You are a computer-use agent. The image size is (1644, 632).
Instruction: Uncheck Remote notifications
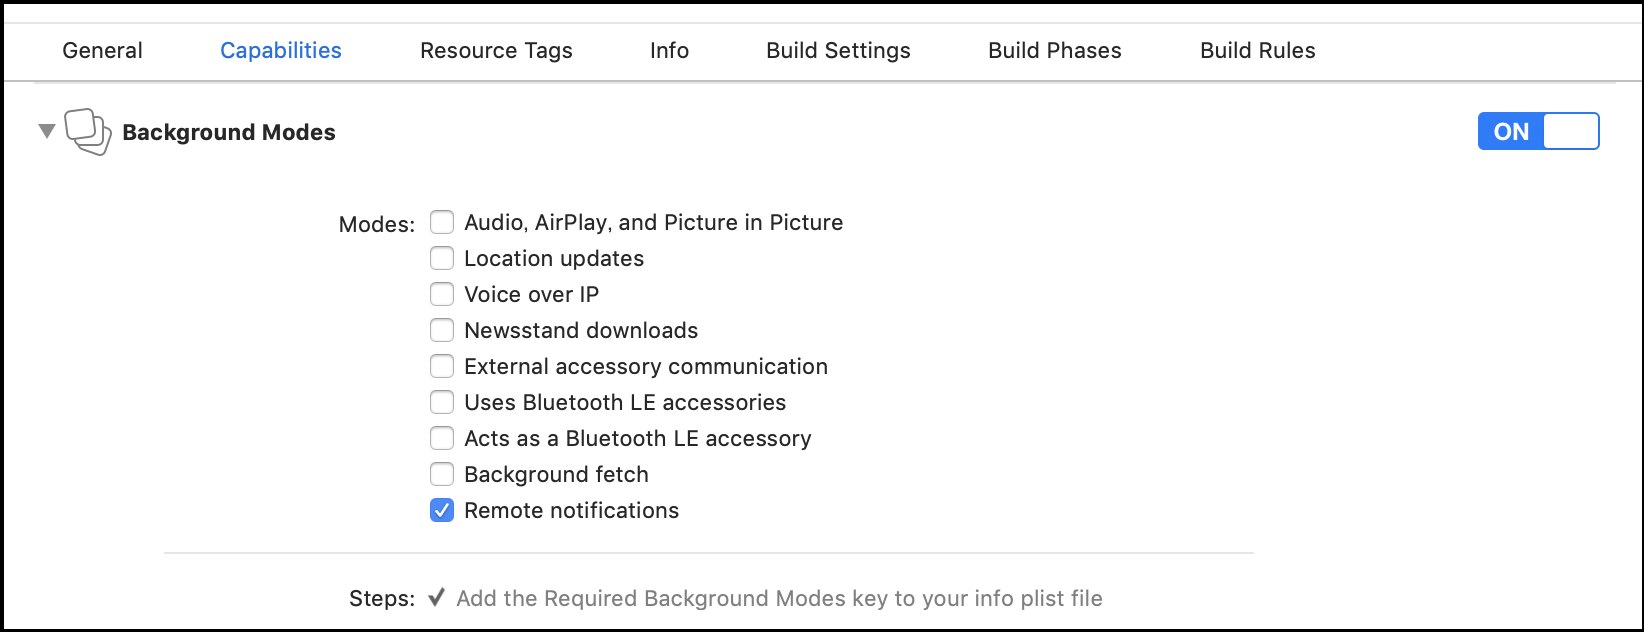[442, 510]
